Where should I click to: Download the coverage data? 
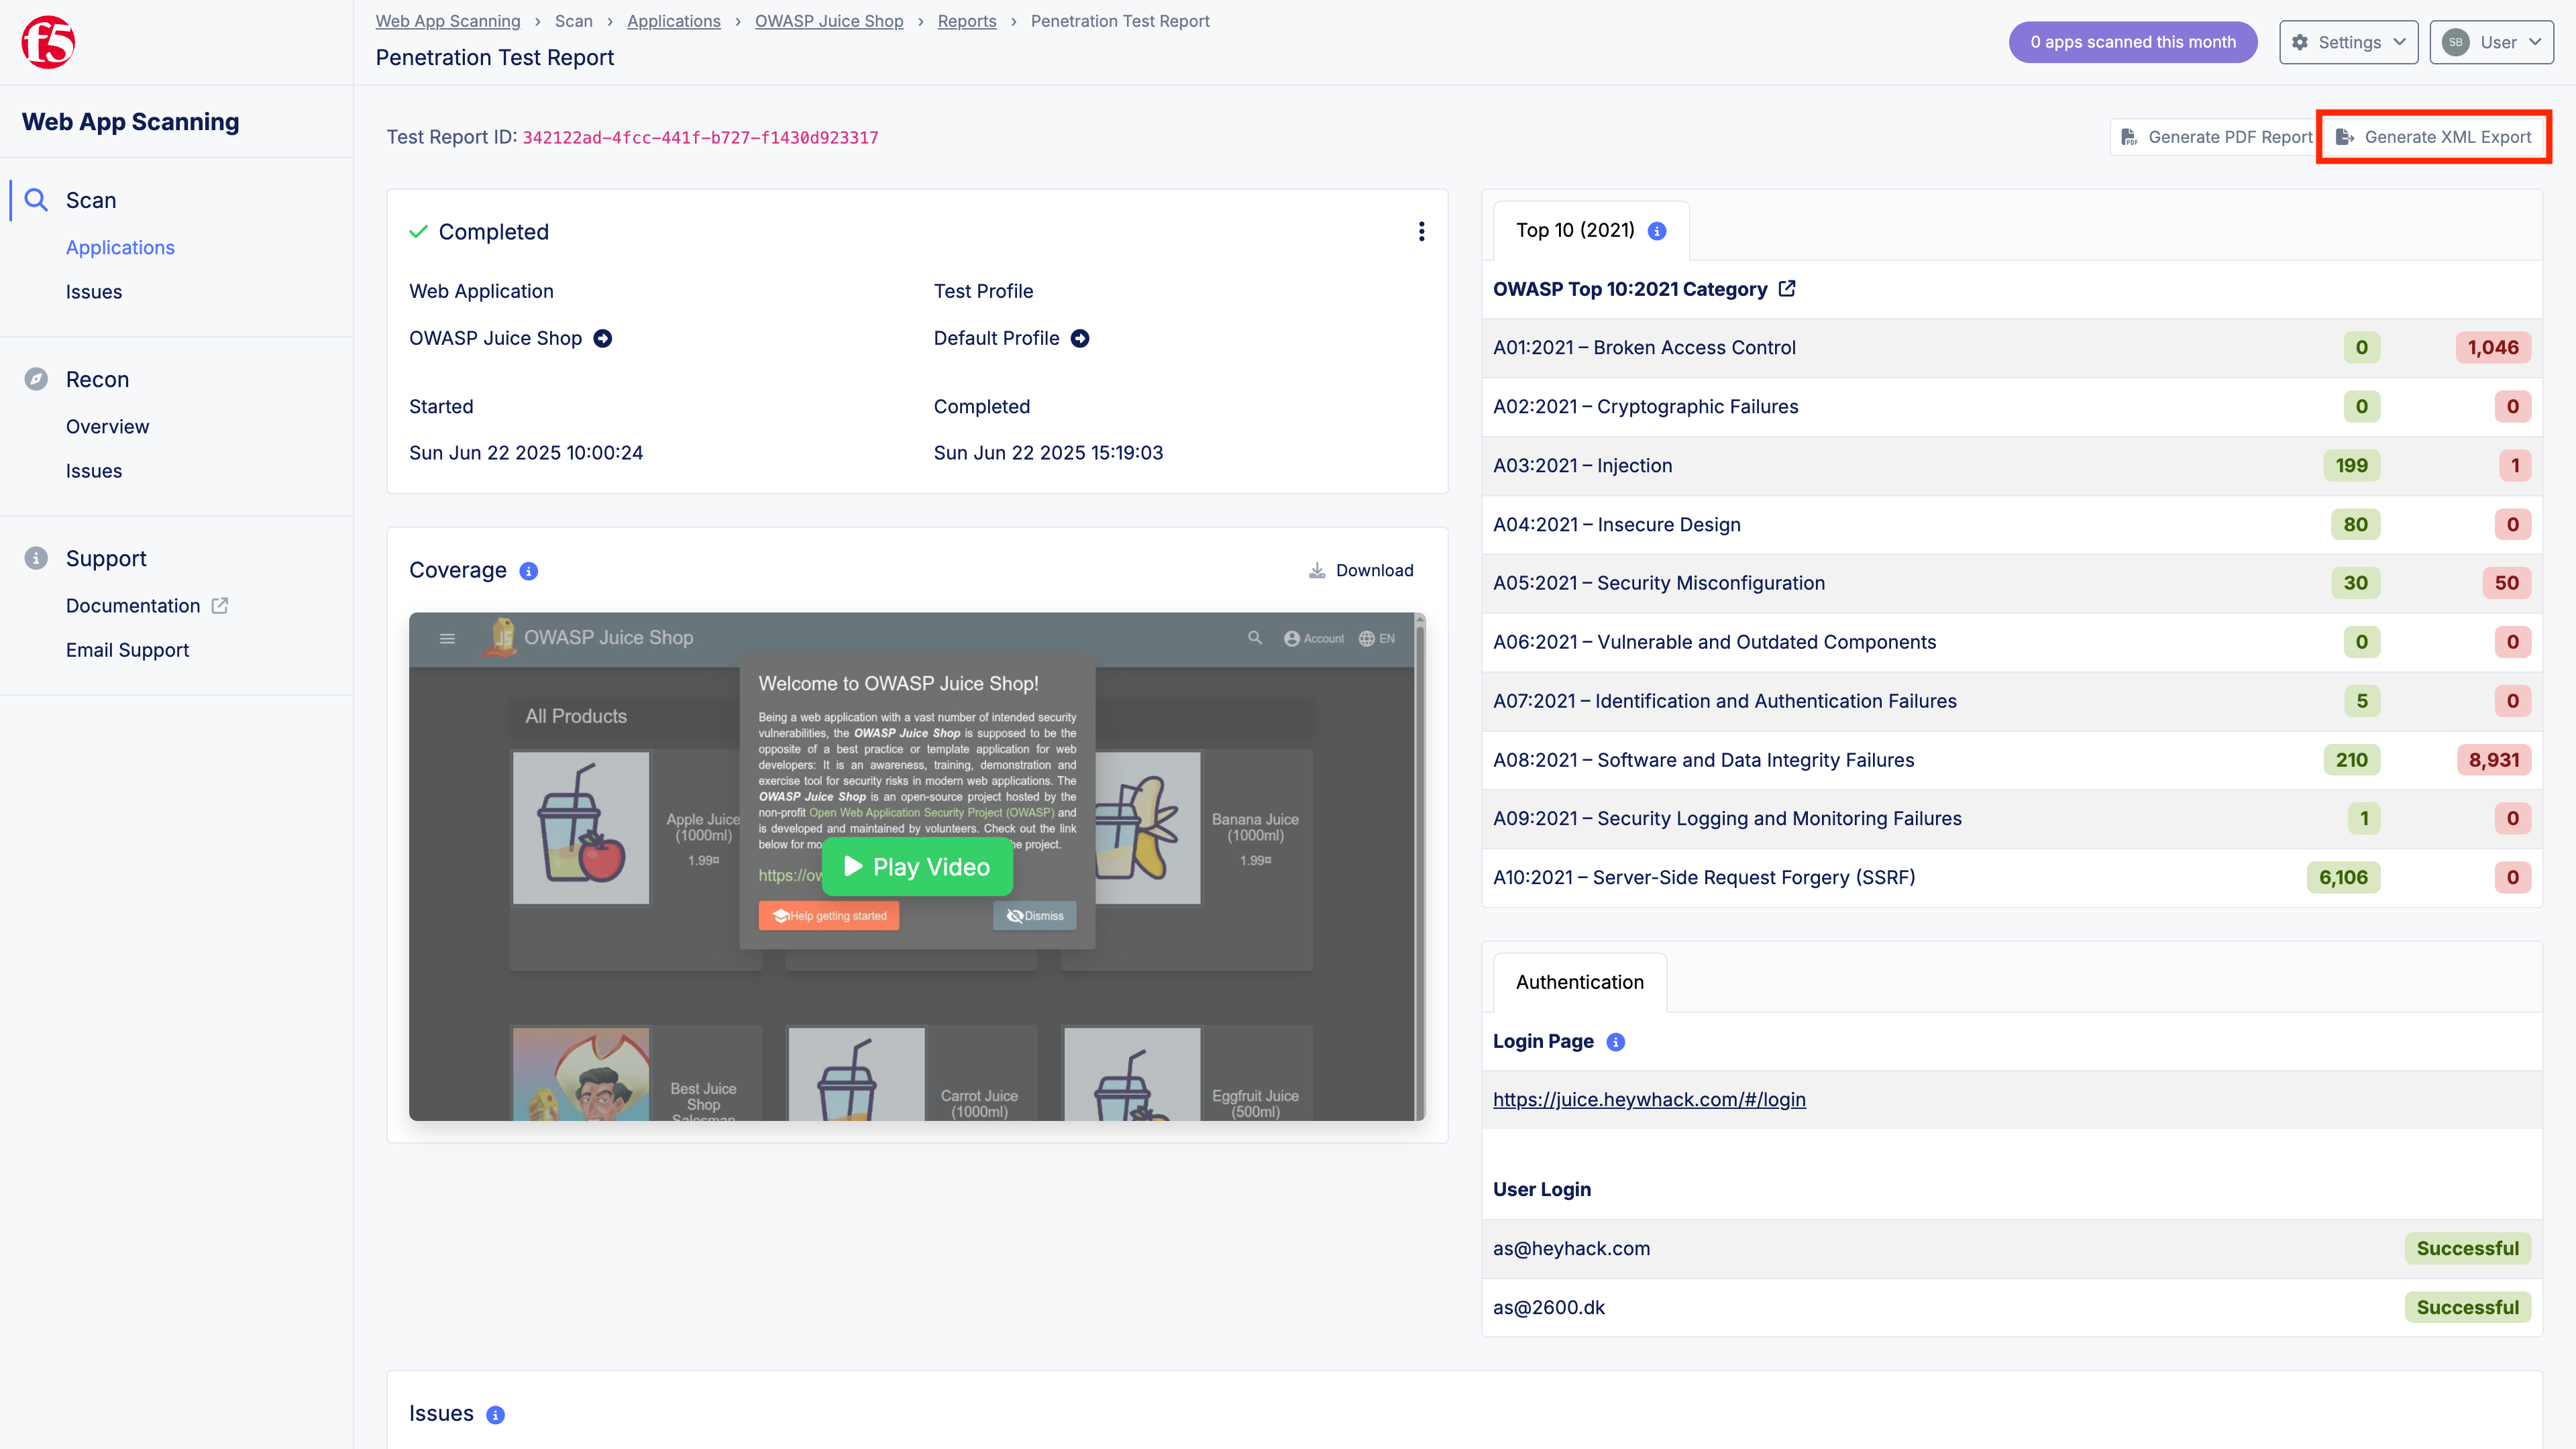click(1361, 570)
